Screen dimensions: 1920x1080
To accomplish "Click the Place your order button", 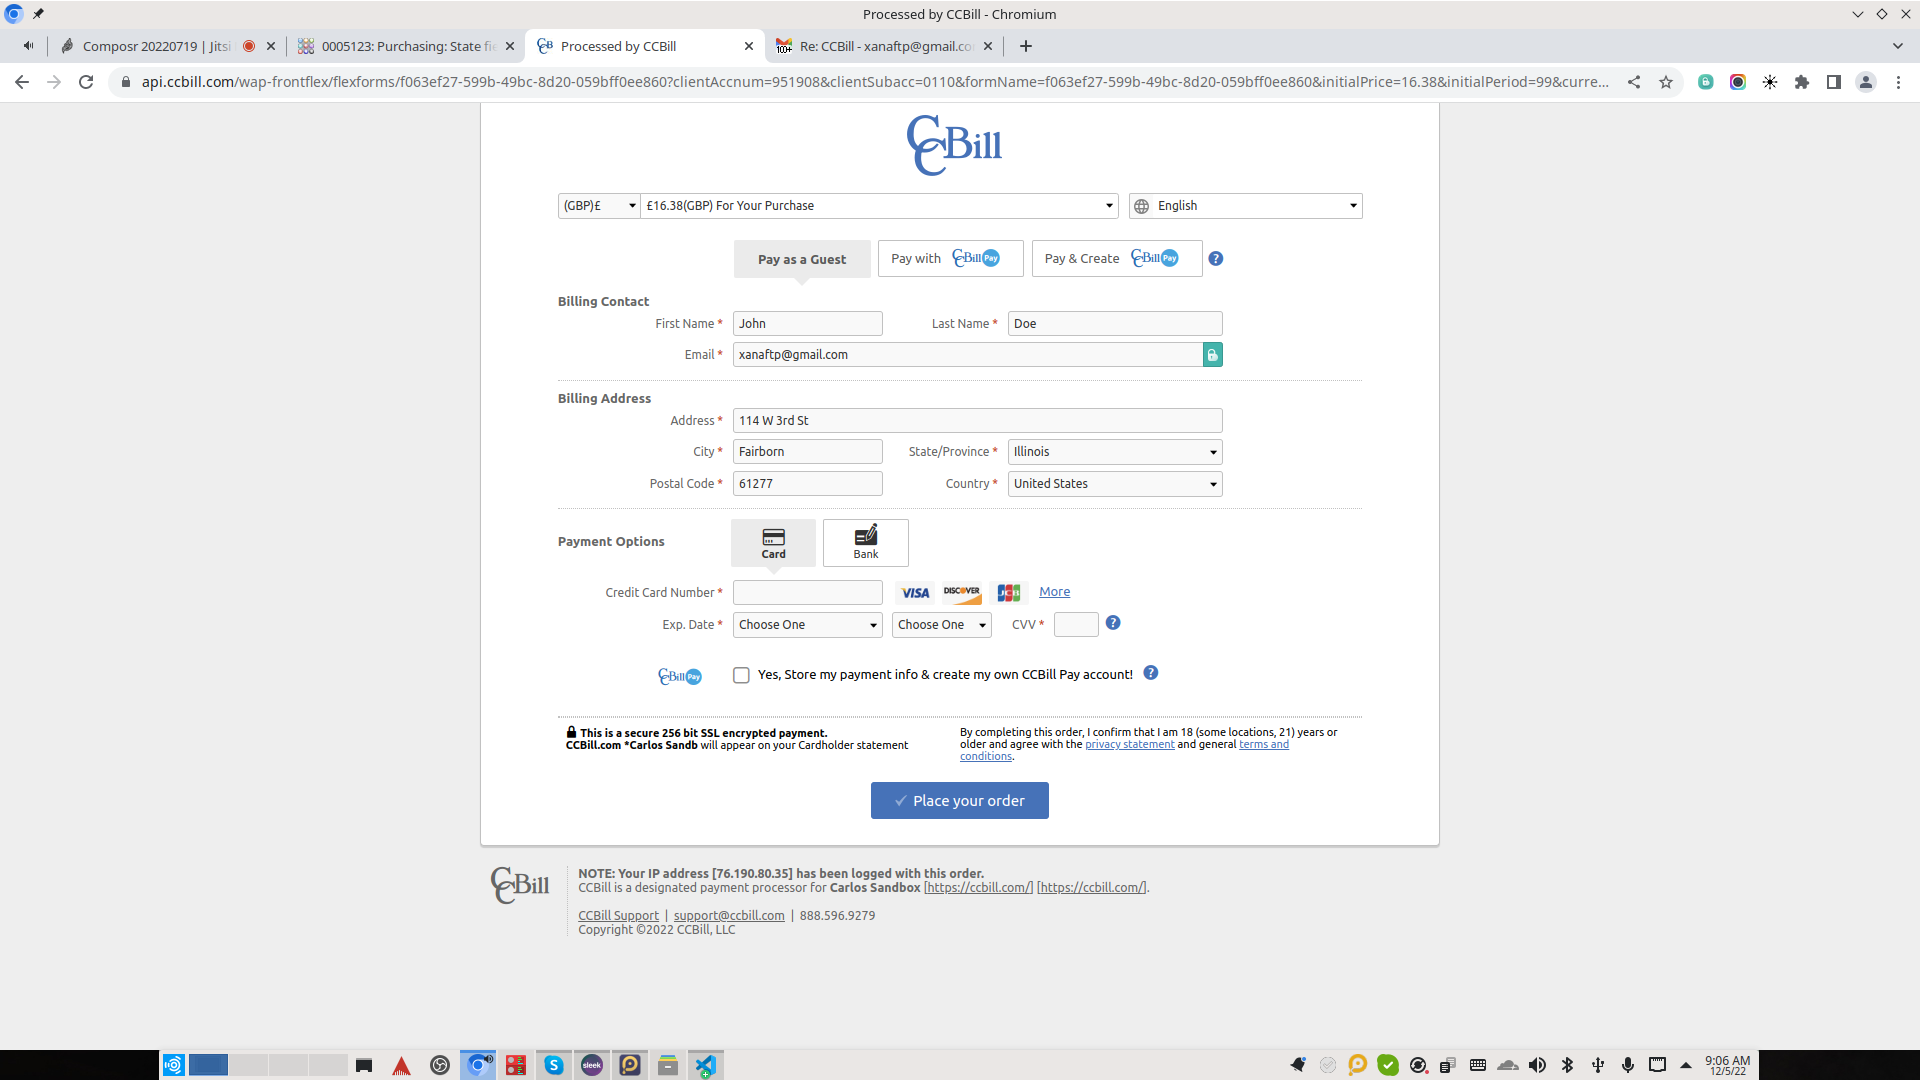I will pyautogui.click(x=959, y=801).
